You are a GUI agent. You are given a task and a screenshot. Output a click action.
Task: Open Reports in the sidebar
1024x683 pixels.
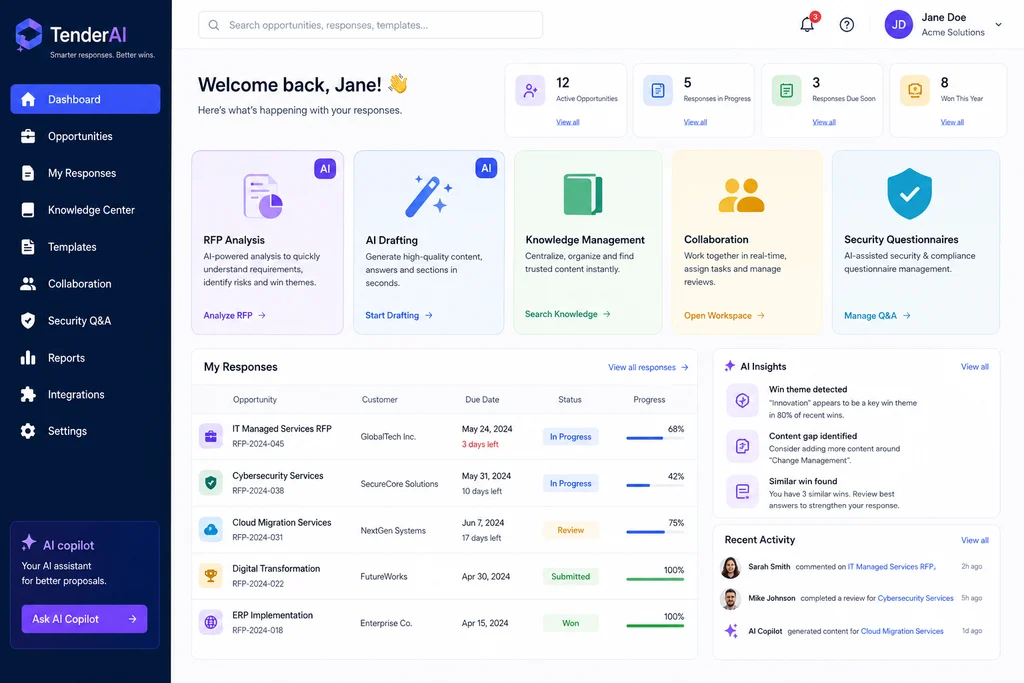point(85,358)
